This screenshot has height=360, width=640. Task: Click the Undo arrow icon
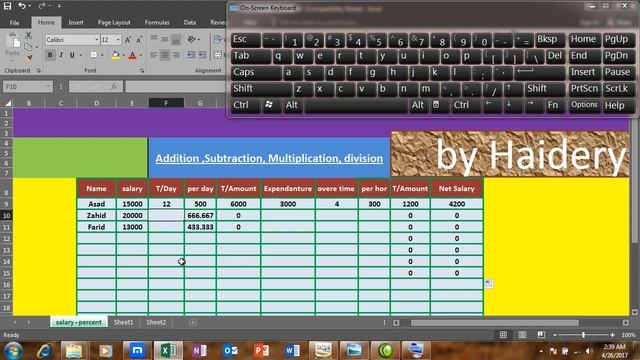click(22, 6)
